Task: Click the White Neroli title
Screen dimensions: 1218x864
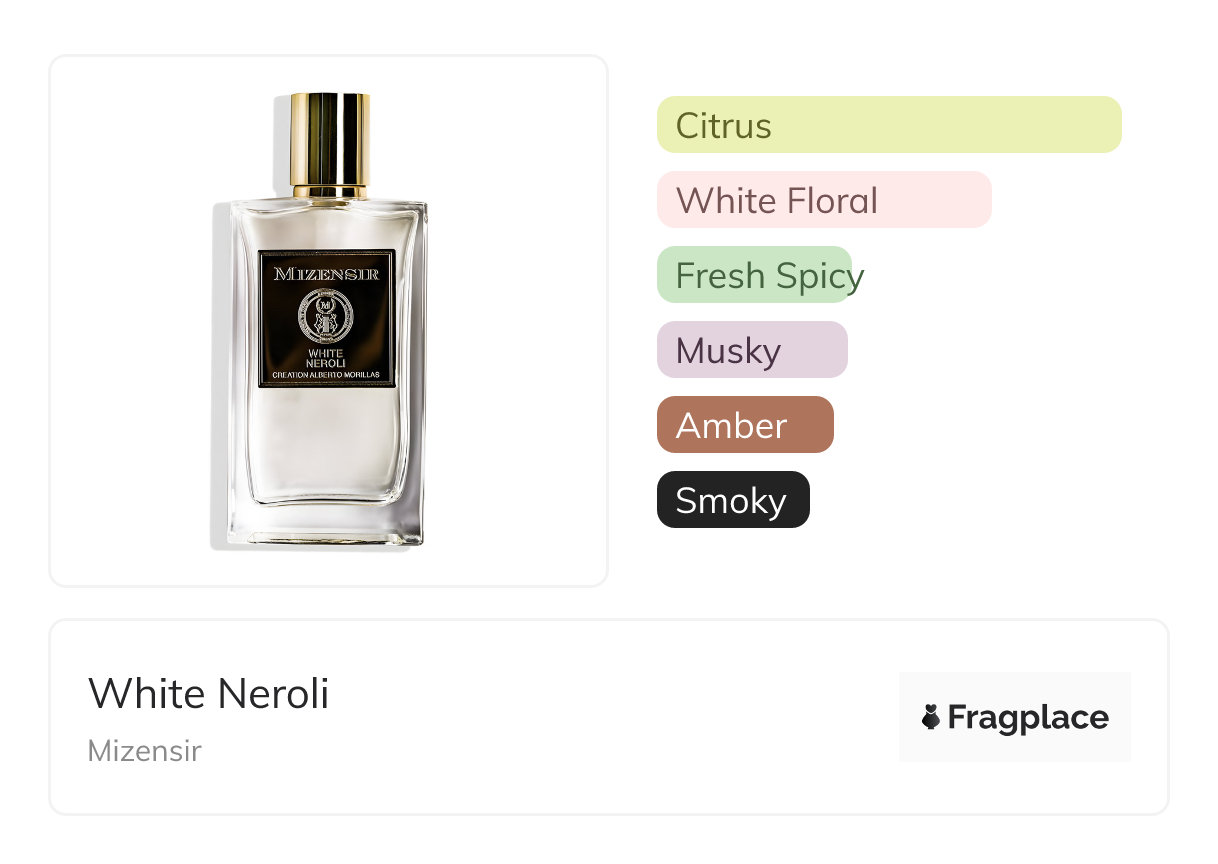Action: (208, 693)
